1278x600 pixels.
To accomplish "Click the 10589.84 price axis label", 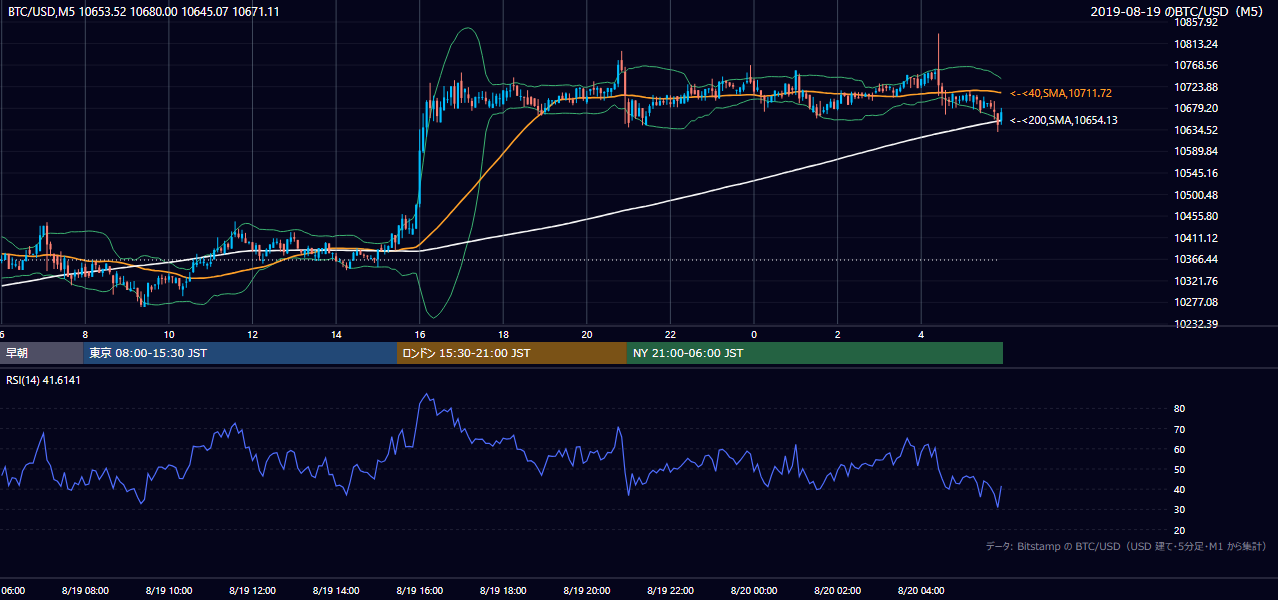I will [1195, 152].
